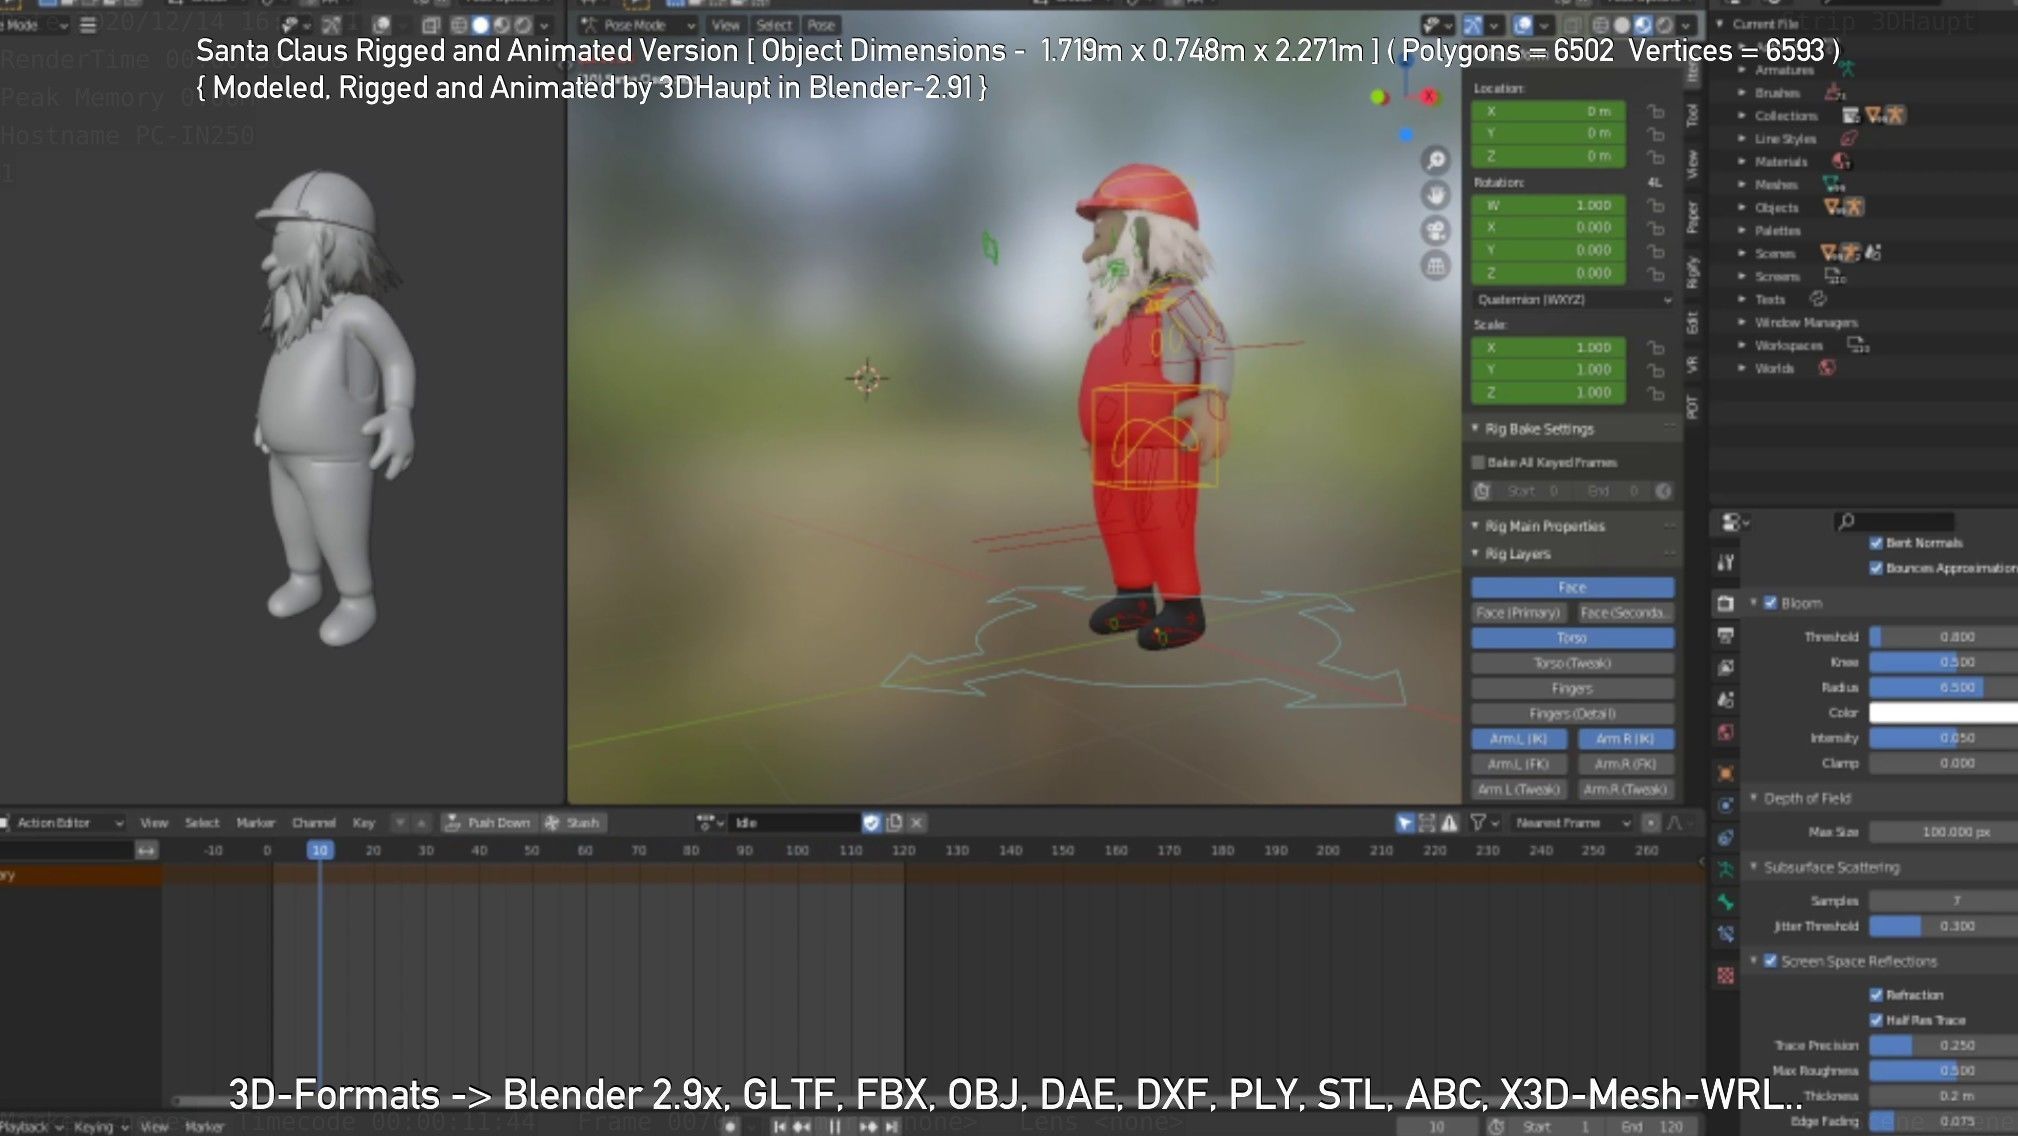The height and width of the screenshot is (1136, 2018).
Task: Click the Stash action snowflake button
Action: pyautogui.click(x=572, y=822)
